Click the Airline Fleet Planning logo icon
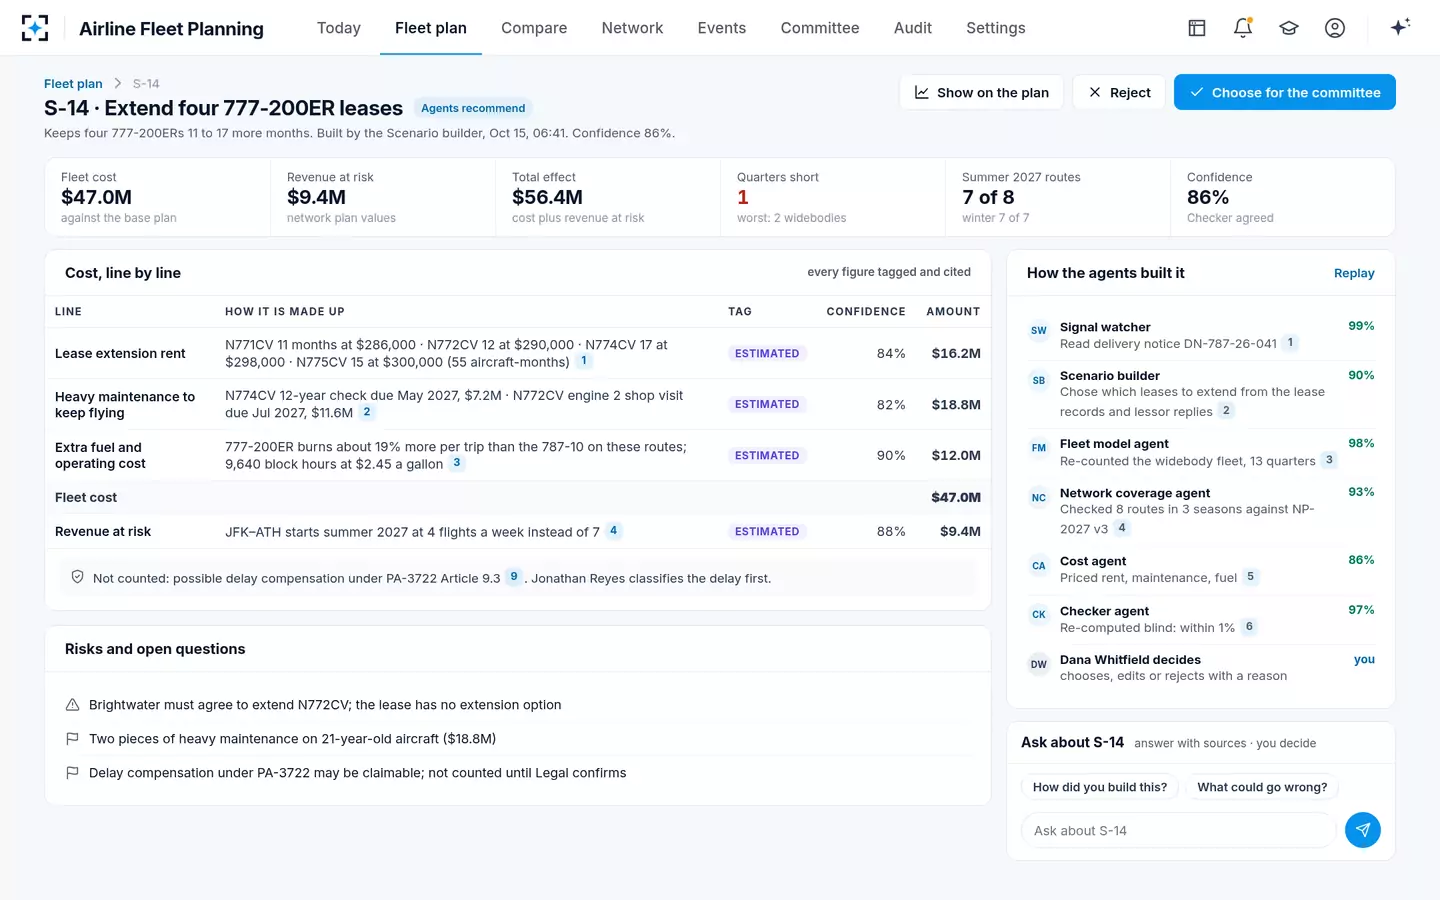1440x900 pixels. tap(35, 28)
